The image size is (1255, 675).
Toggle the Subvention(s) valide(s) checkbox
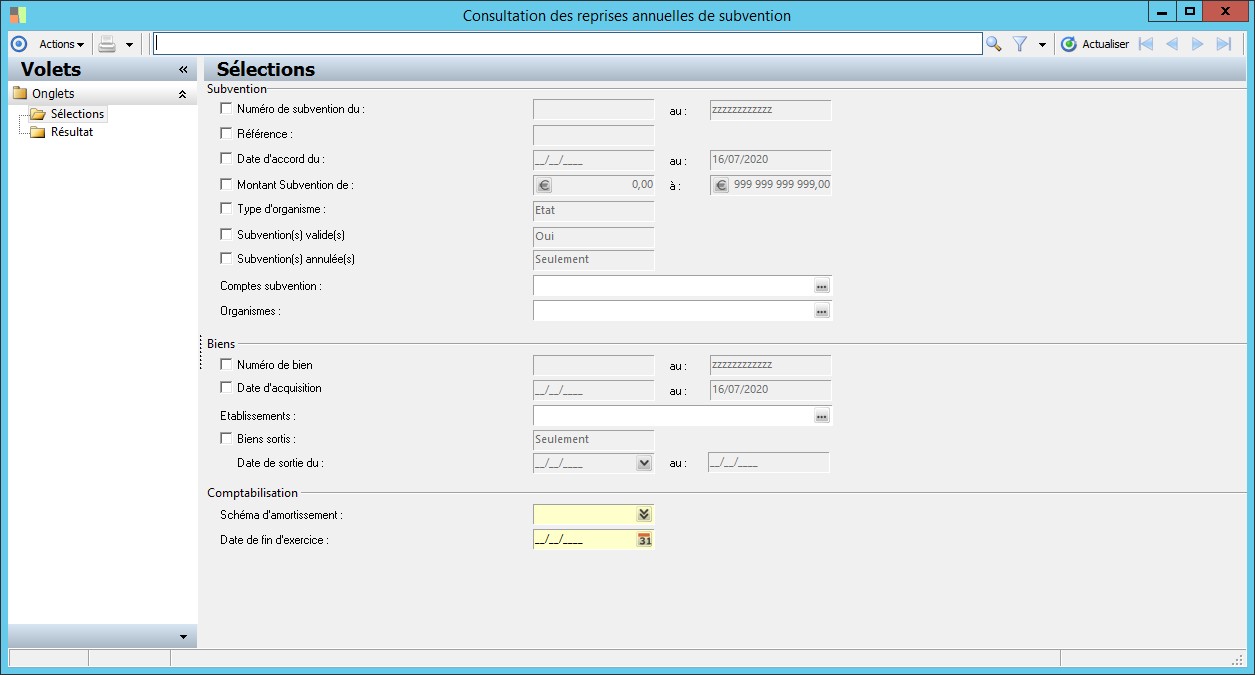pos(226,234)
